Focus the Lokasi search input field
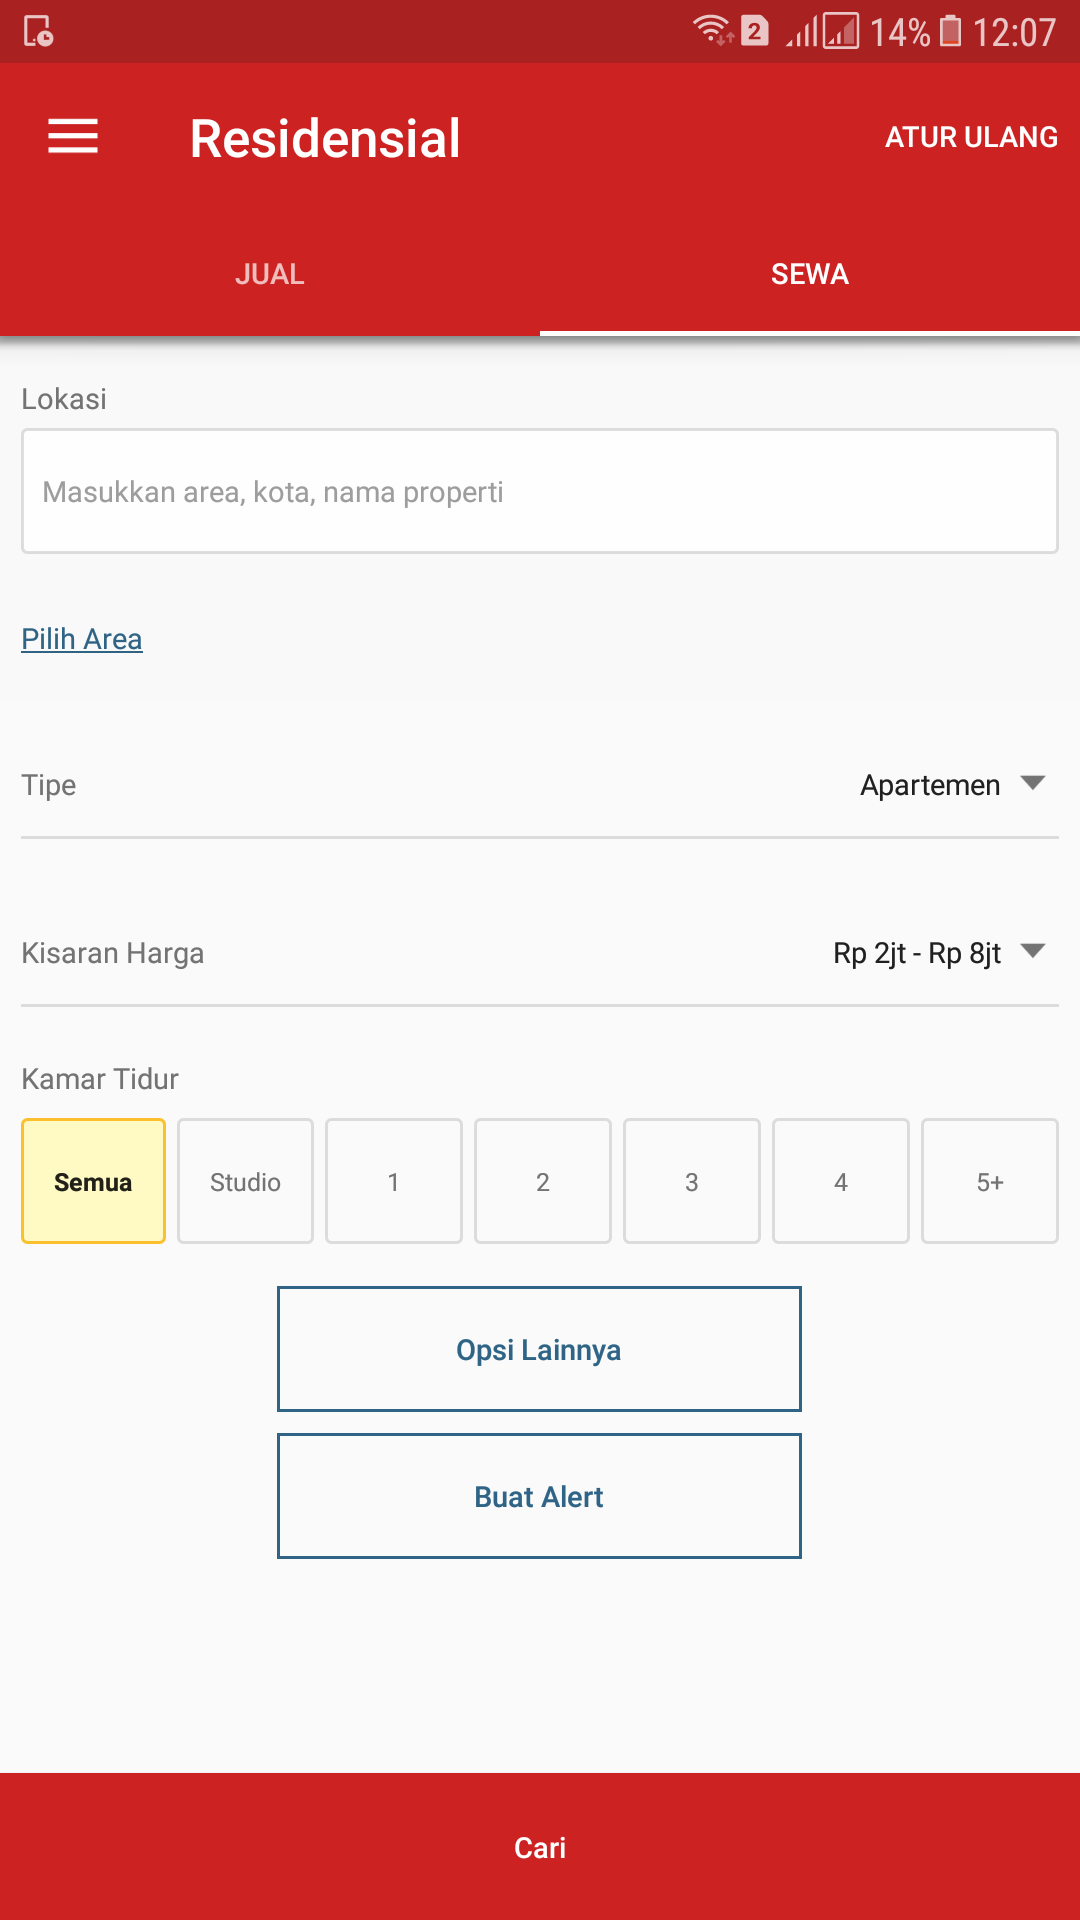The width and height of the screenshot is (1080, 1920). point(540,491)
